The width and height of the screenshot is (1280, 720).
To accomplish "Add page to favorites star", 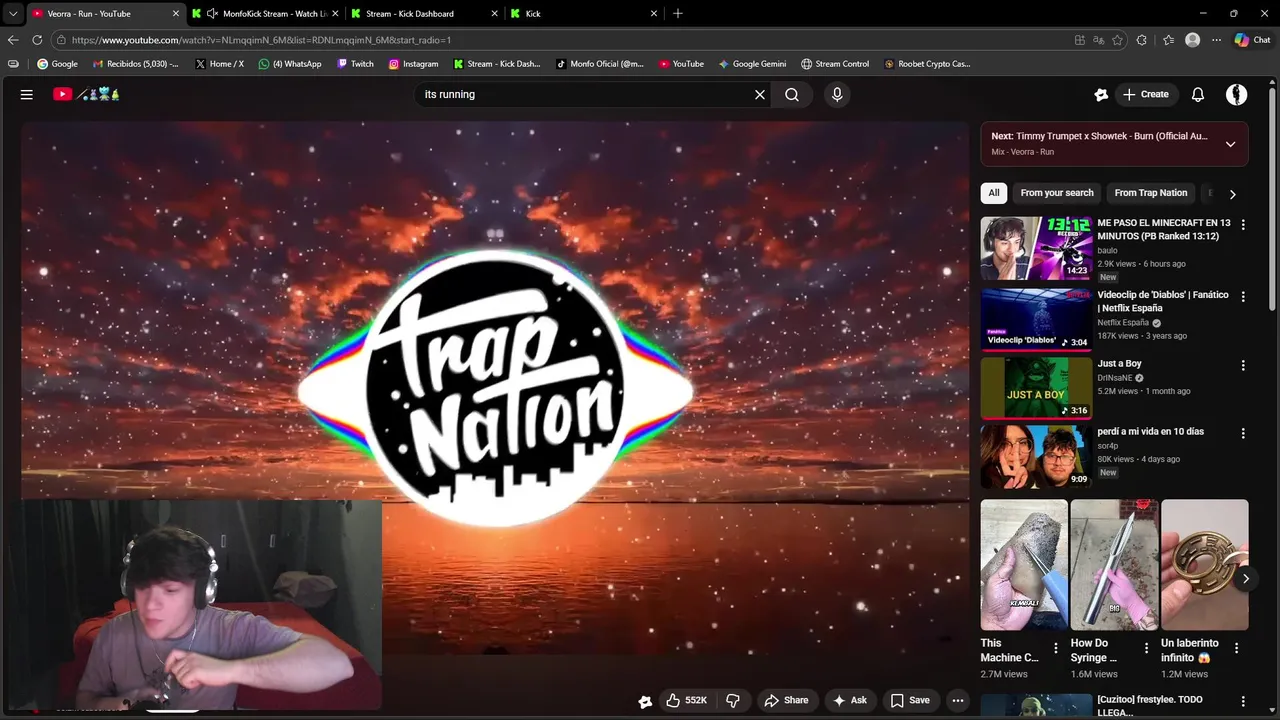I will 1117,40.
